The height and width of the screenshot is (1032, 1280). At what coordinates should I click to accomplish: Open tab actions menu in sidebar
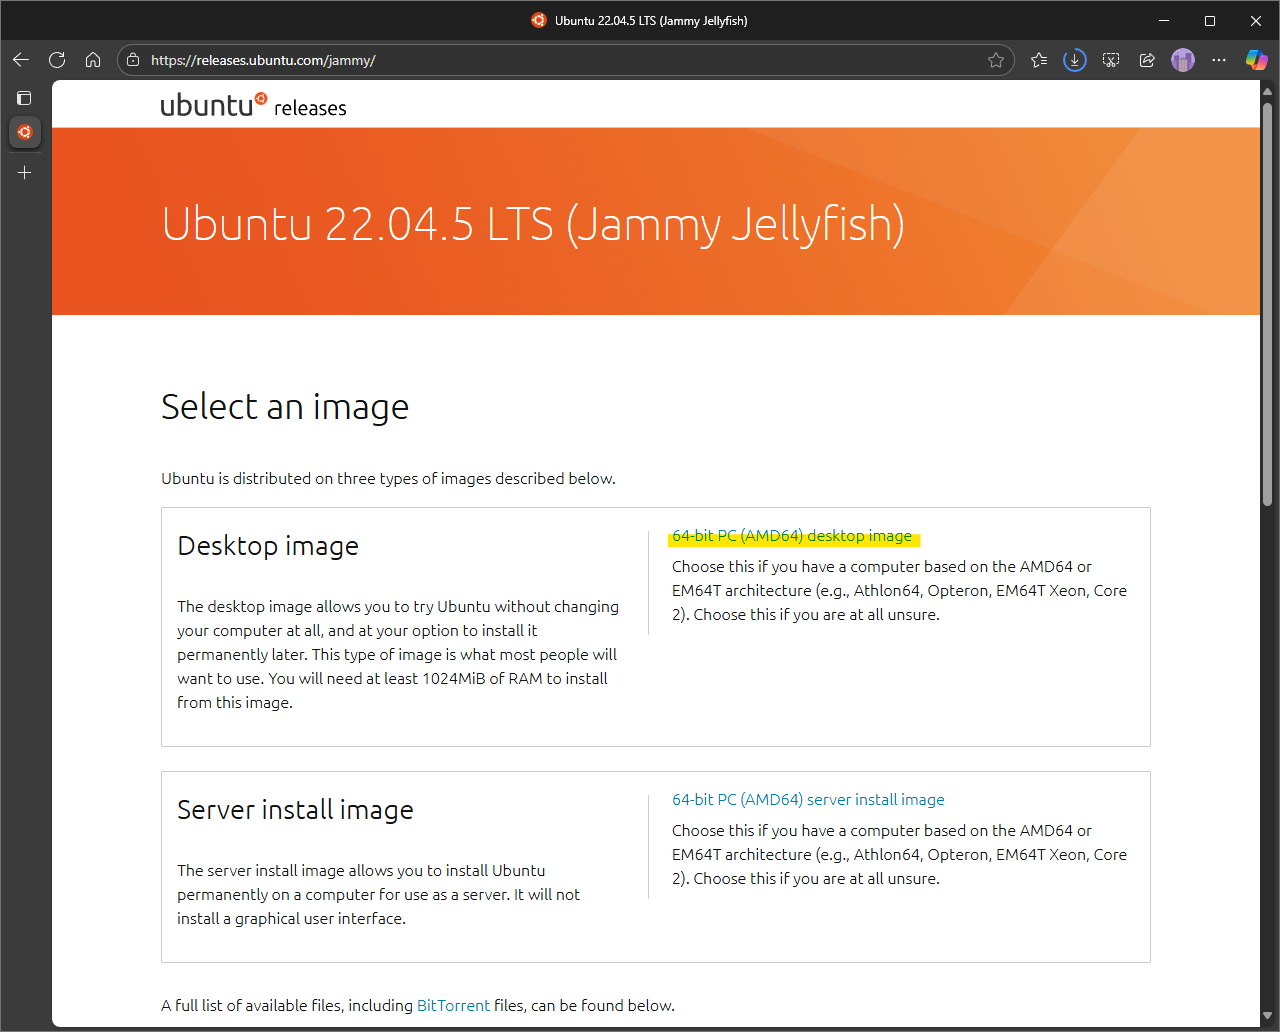click(25, 98)
